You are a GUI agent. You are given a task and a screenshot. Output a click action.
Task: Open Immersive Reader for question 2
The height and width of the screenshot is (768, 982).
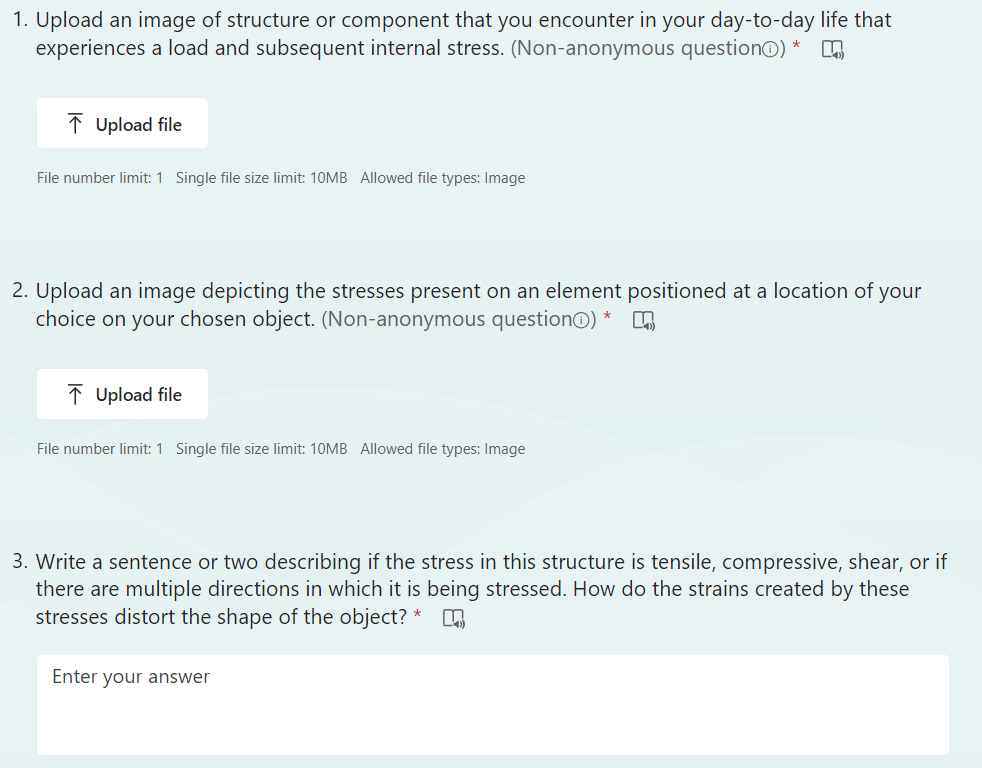[x=644, y=318]
